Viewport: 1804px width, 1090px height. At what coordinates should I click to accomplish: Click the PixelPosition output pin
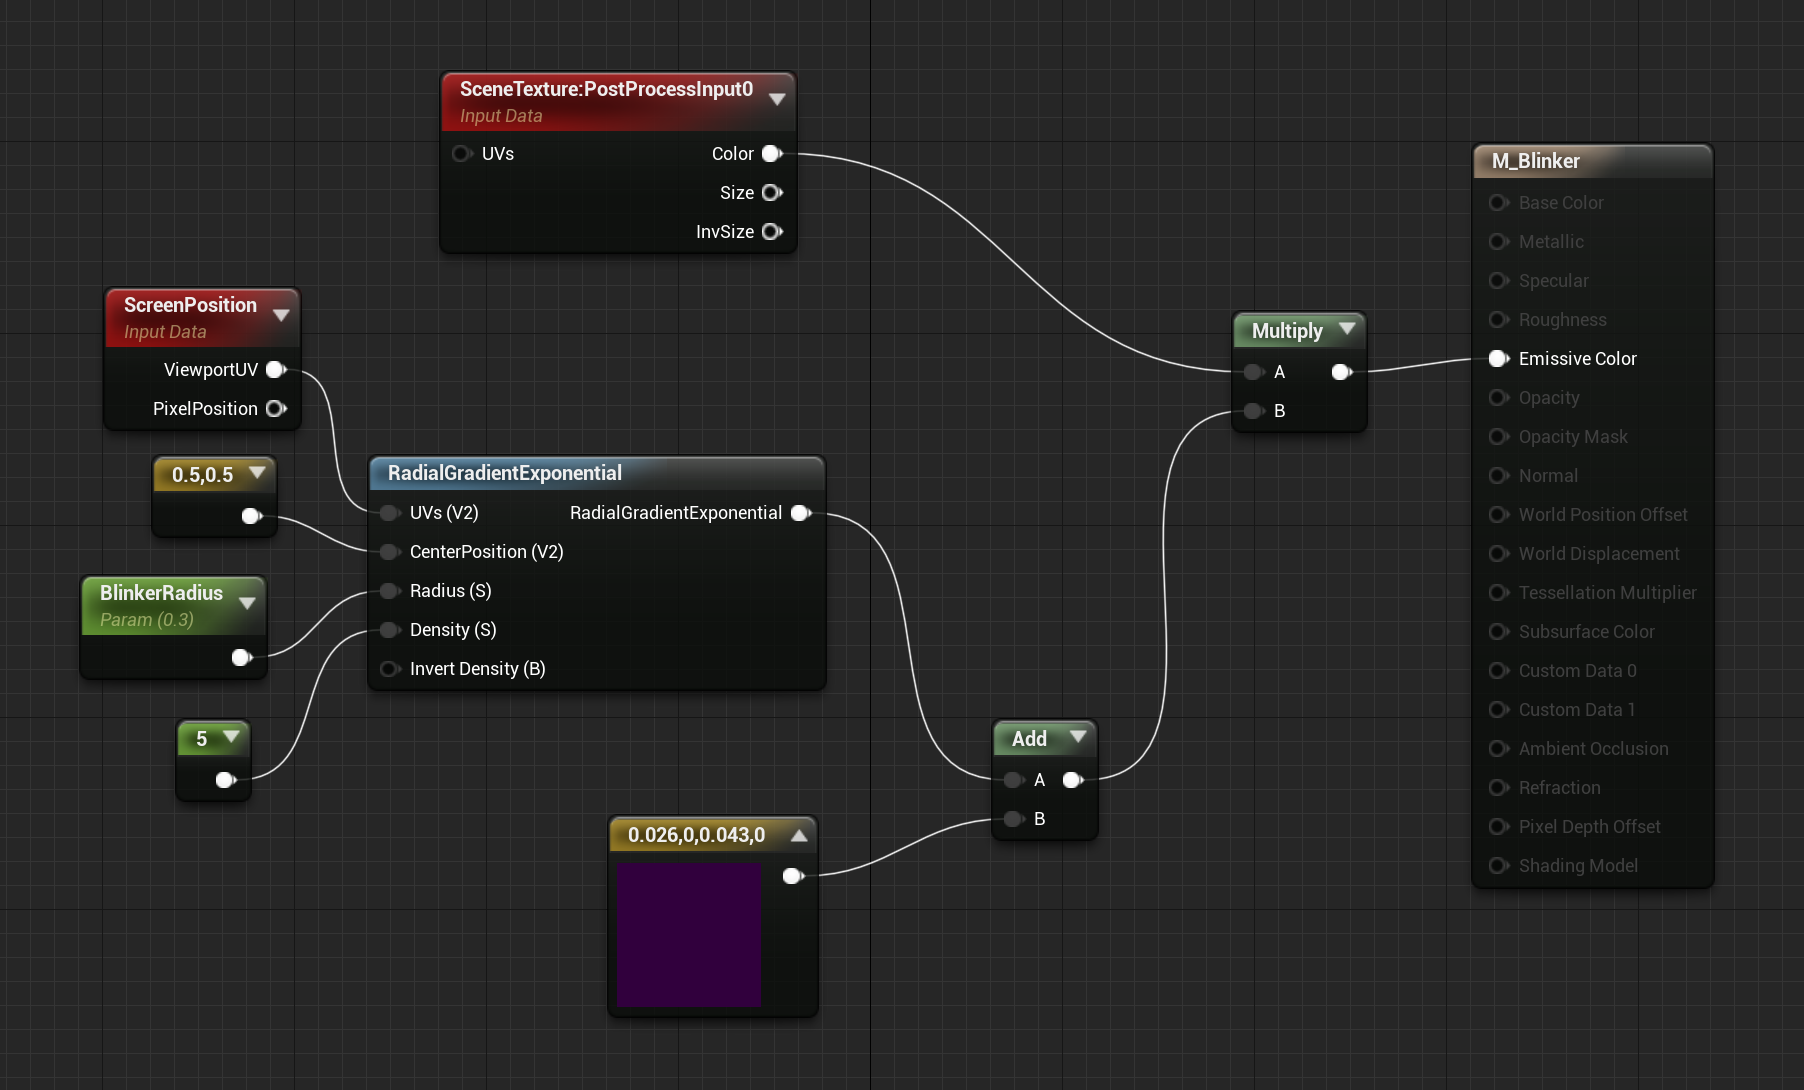click(276, 409)
